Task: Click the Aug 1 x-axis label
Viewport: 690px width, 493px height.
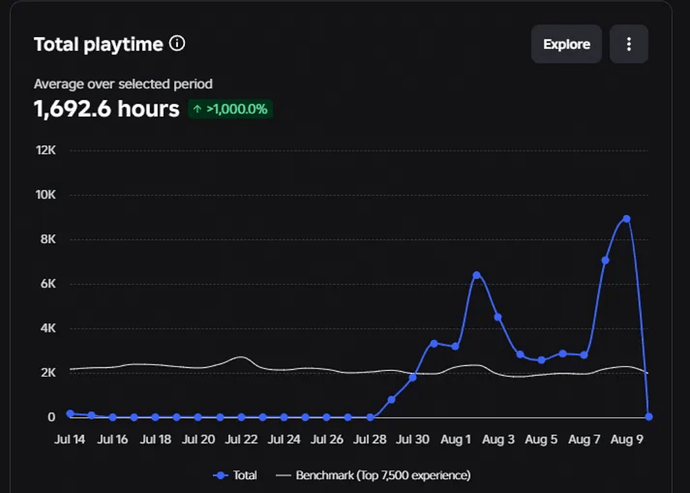Action: pyautogui.click(x=455, y=439)
